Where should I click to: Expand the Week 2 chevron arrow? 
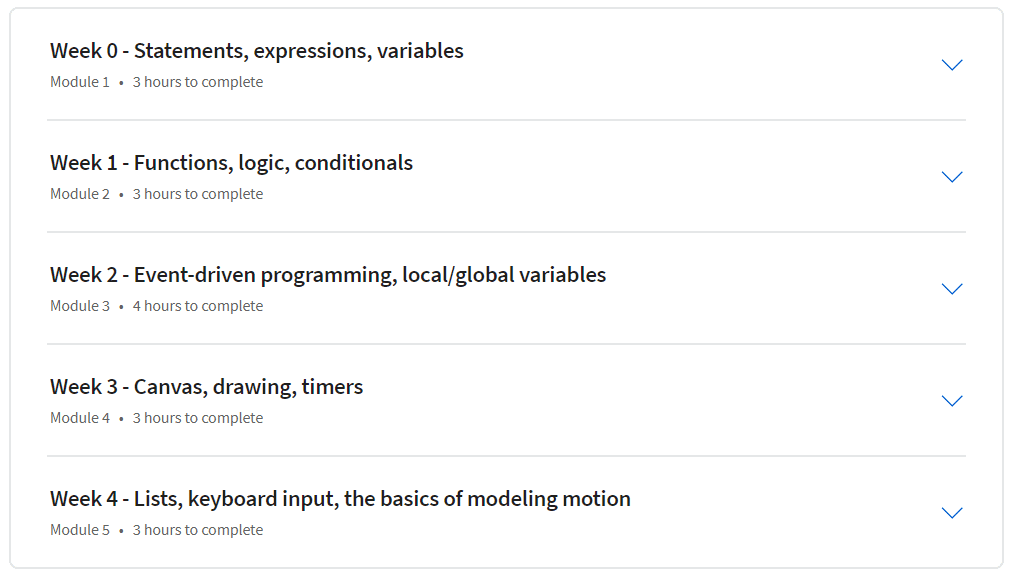point(952,289)
